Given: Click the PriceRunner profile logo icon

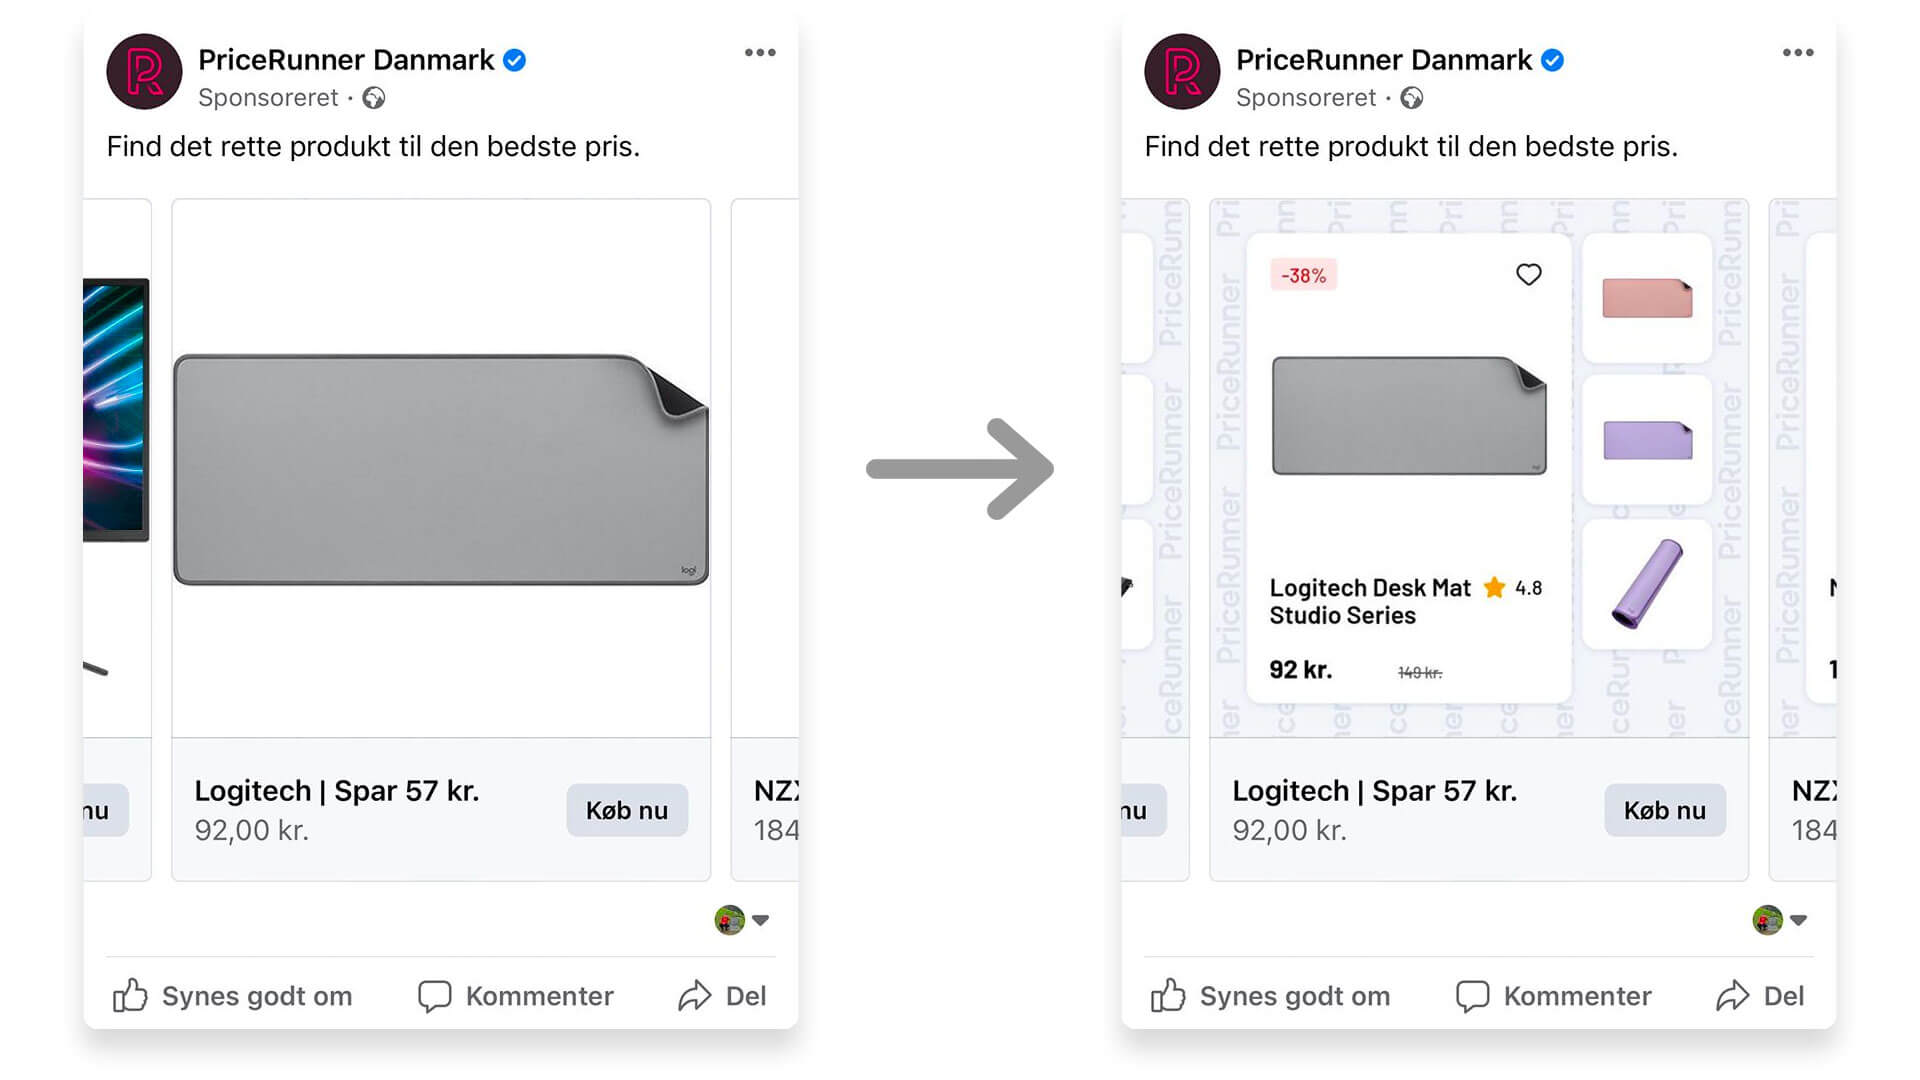Looking at the screenshot, I should coord(144,73).
